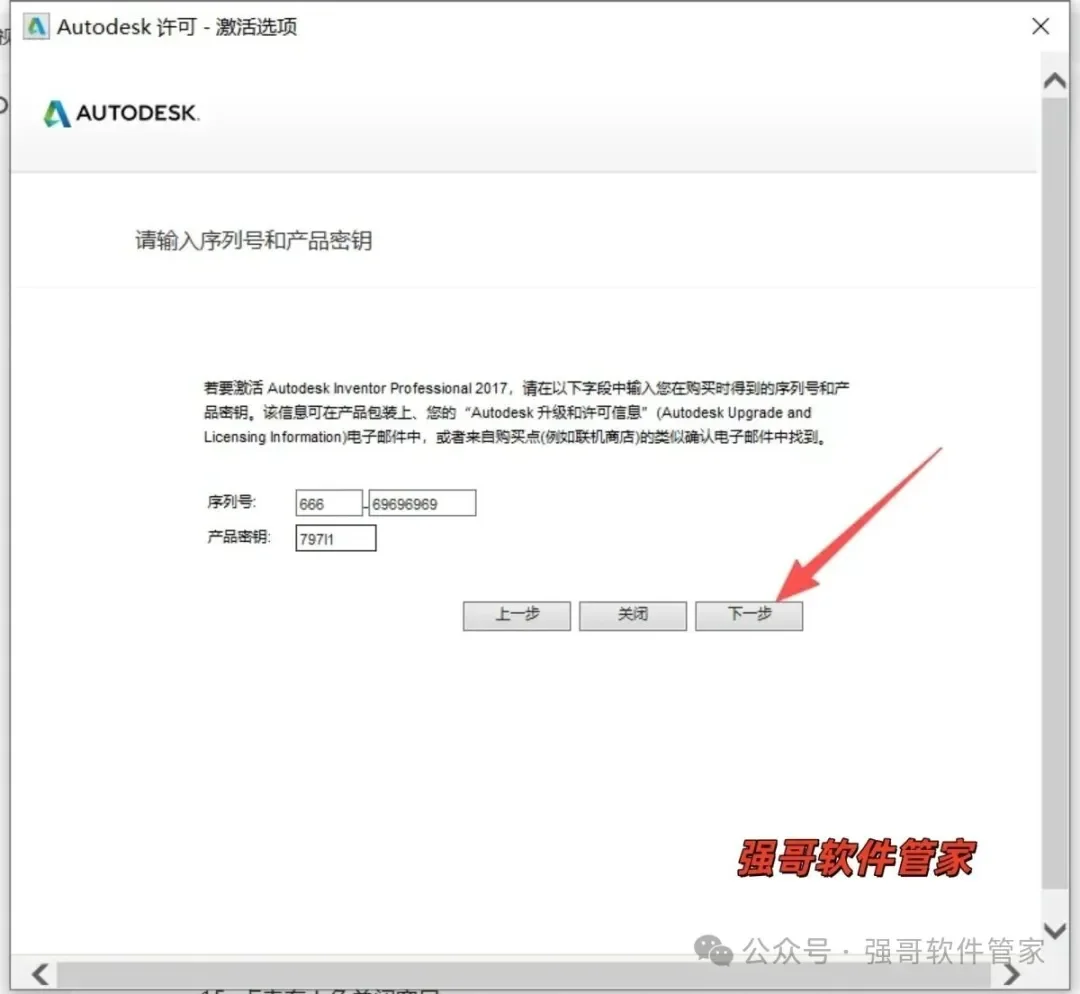Click the 上一步 (Back) button
Image resolution: width=1080 pixels, height=994 pixels.
[517, 615]
